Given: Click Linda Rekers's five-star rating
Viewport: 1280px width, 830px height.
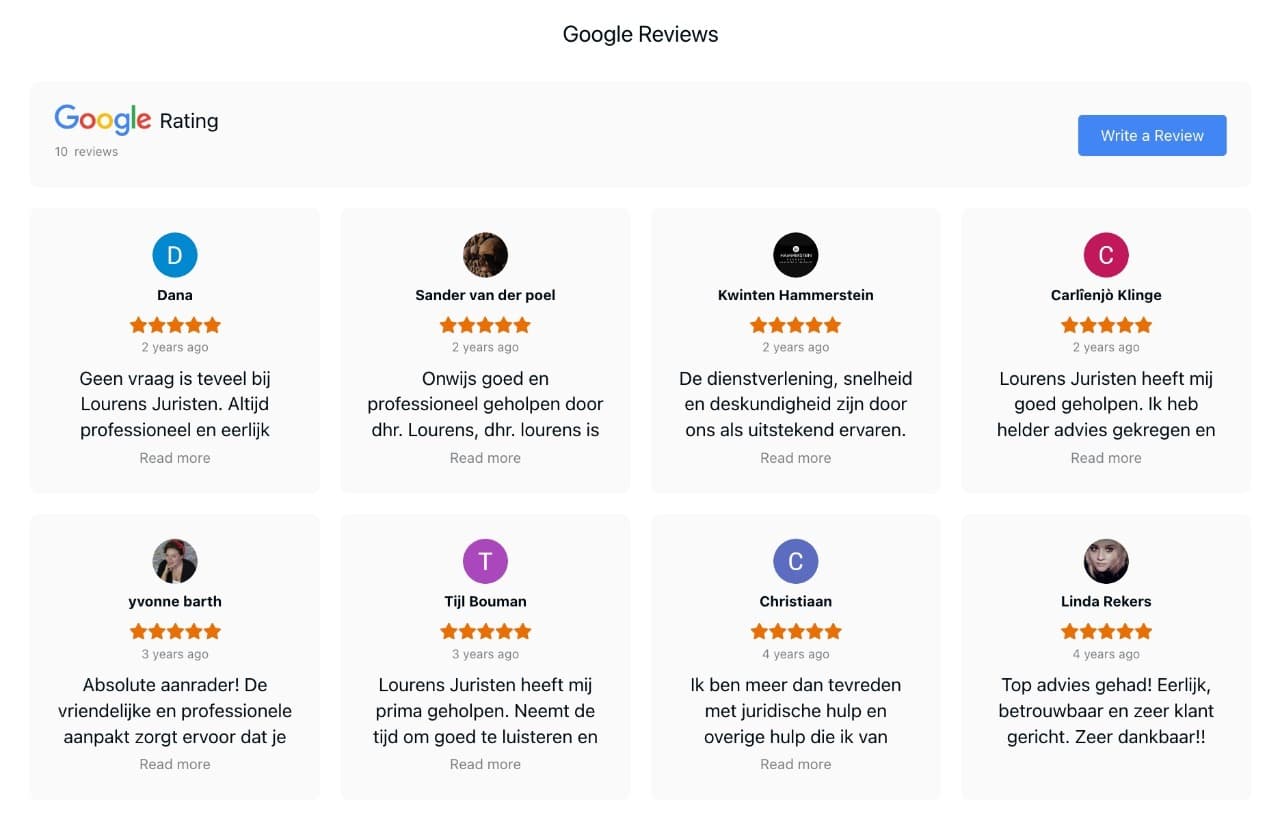Looking at the screenshot, I should point(1106,631).
